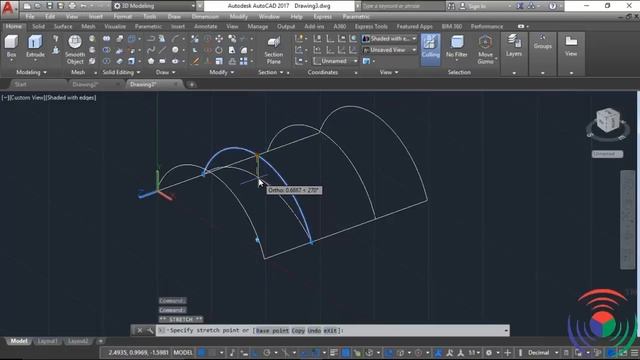Click the Autodesk Exchange Apps X icon
The height and width of the screenshot is (360, 640).
click(x=520, y=6)
